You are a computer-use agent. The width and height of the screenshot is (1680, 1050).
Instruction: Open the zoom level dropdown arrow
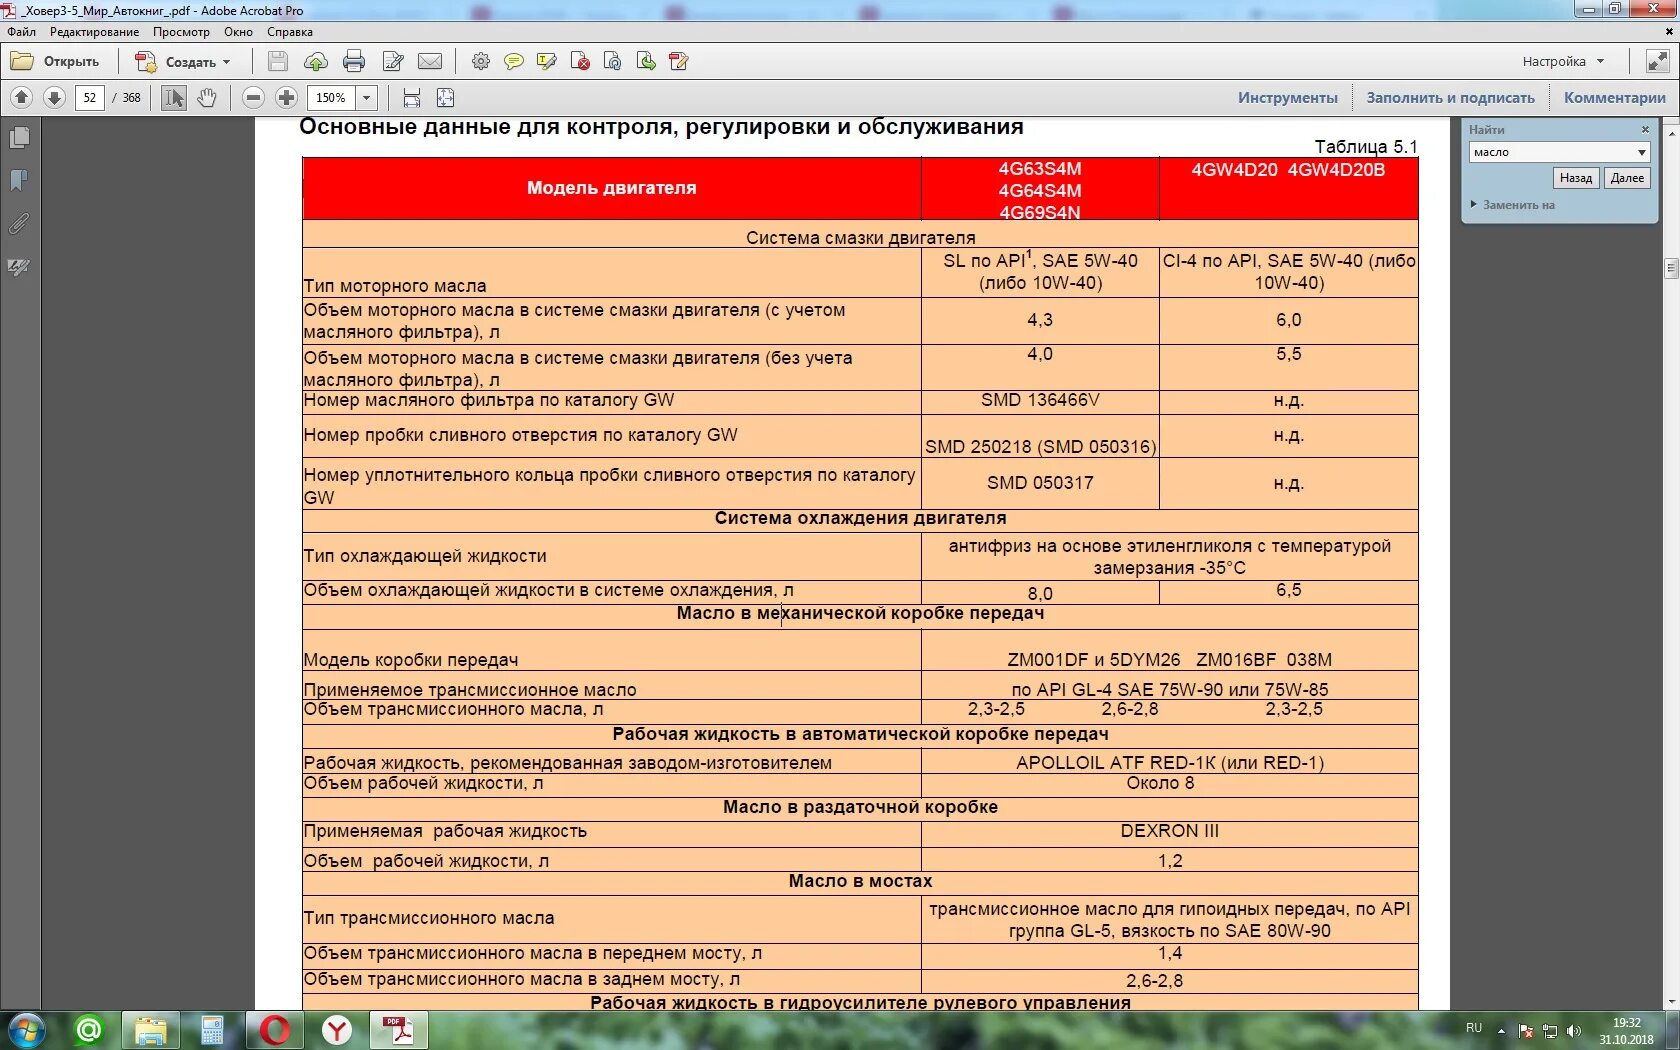pos(367,98)
